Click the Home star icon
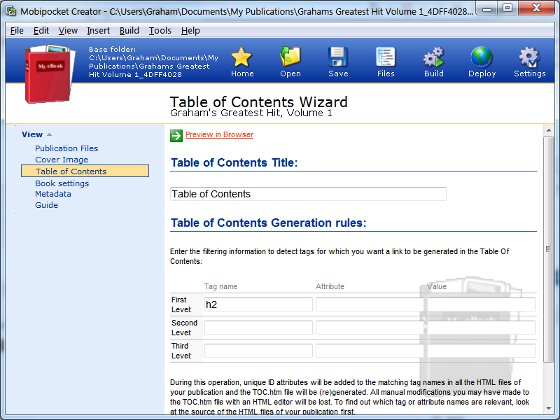 pyautogui.click(x=242, y=57)
